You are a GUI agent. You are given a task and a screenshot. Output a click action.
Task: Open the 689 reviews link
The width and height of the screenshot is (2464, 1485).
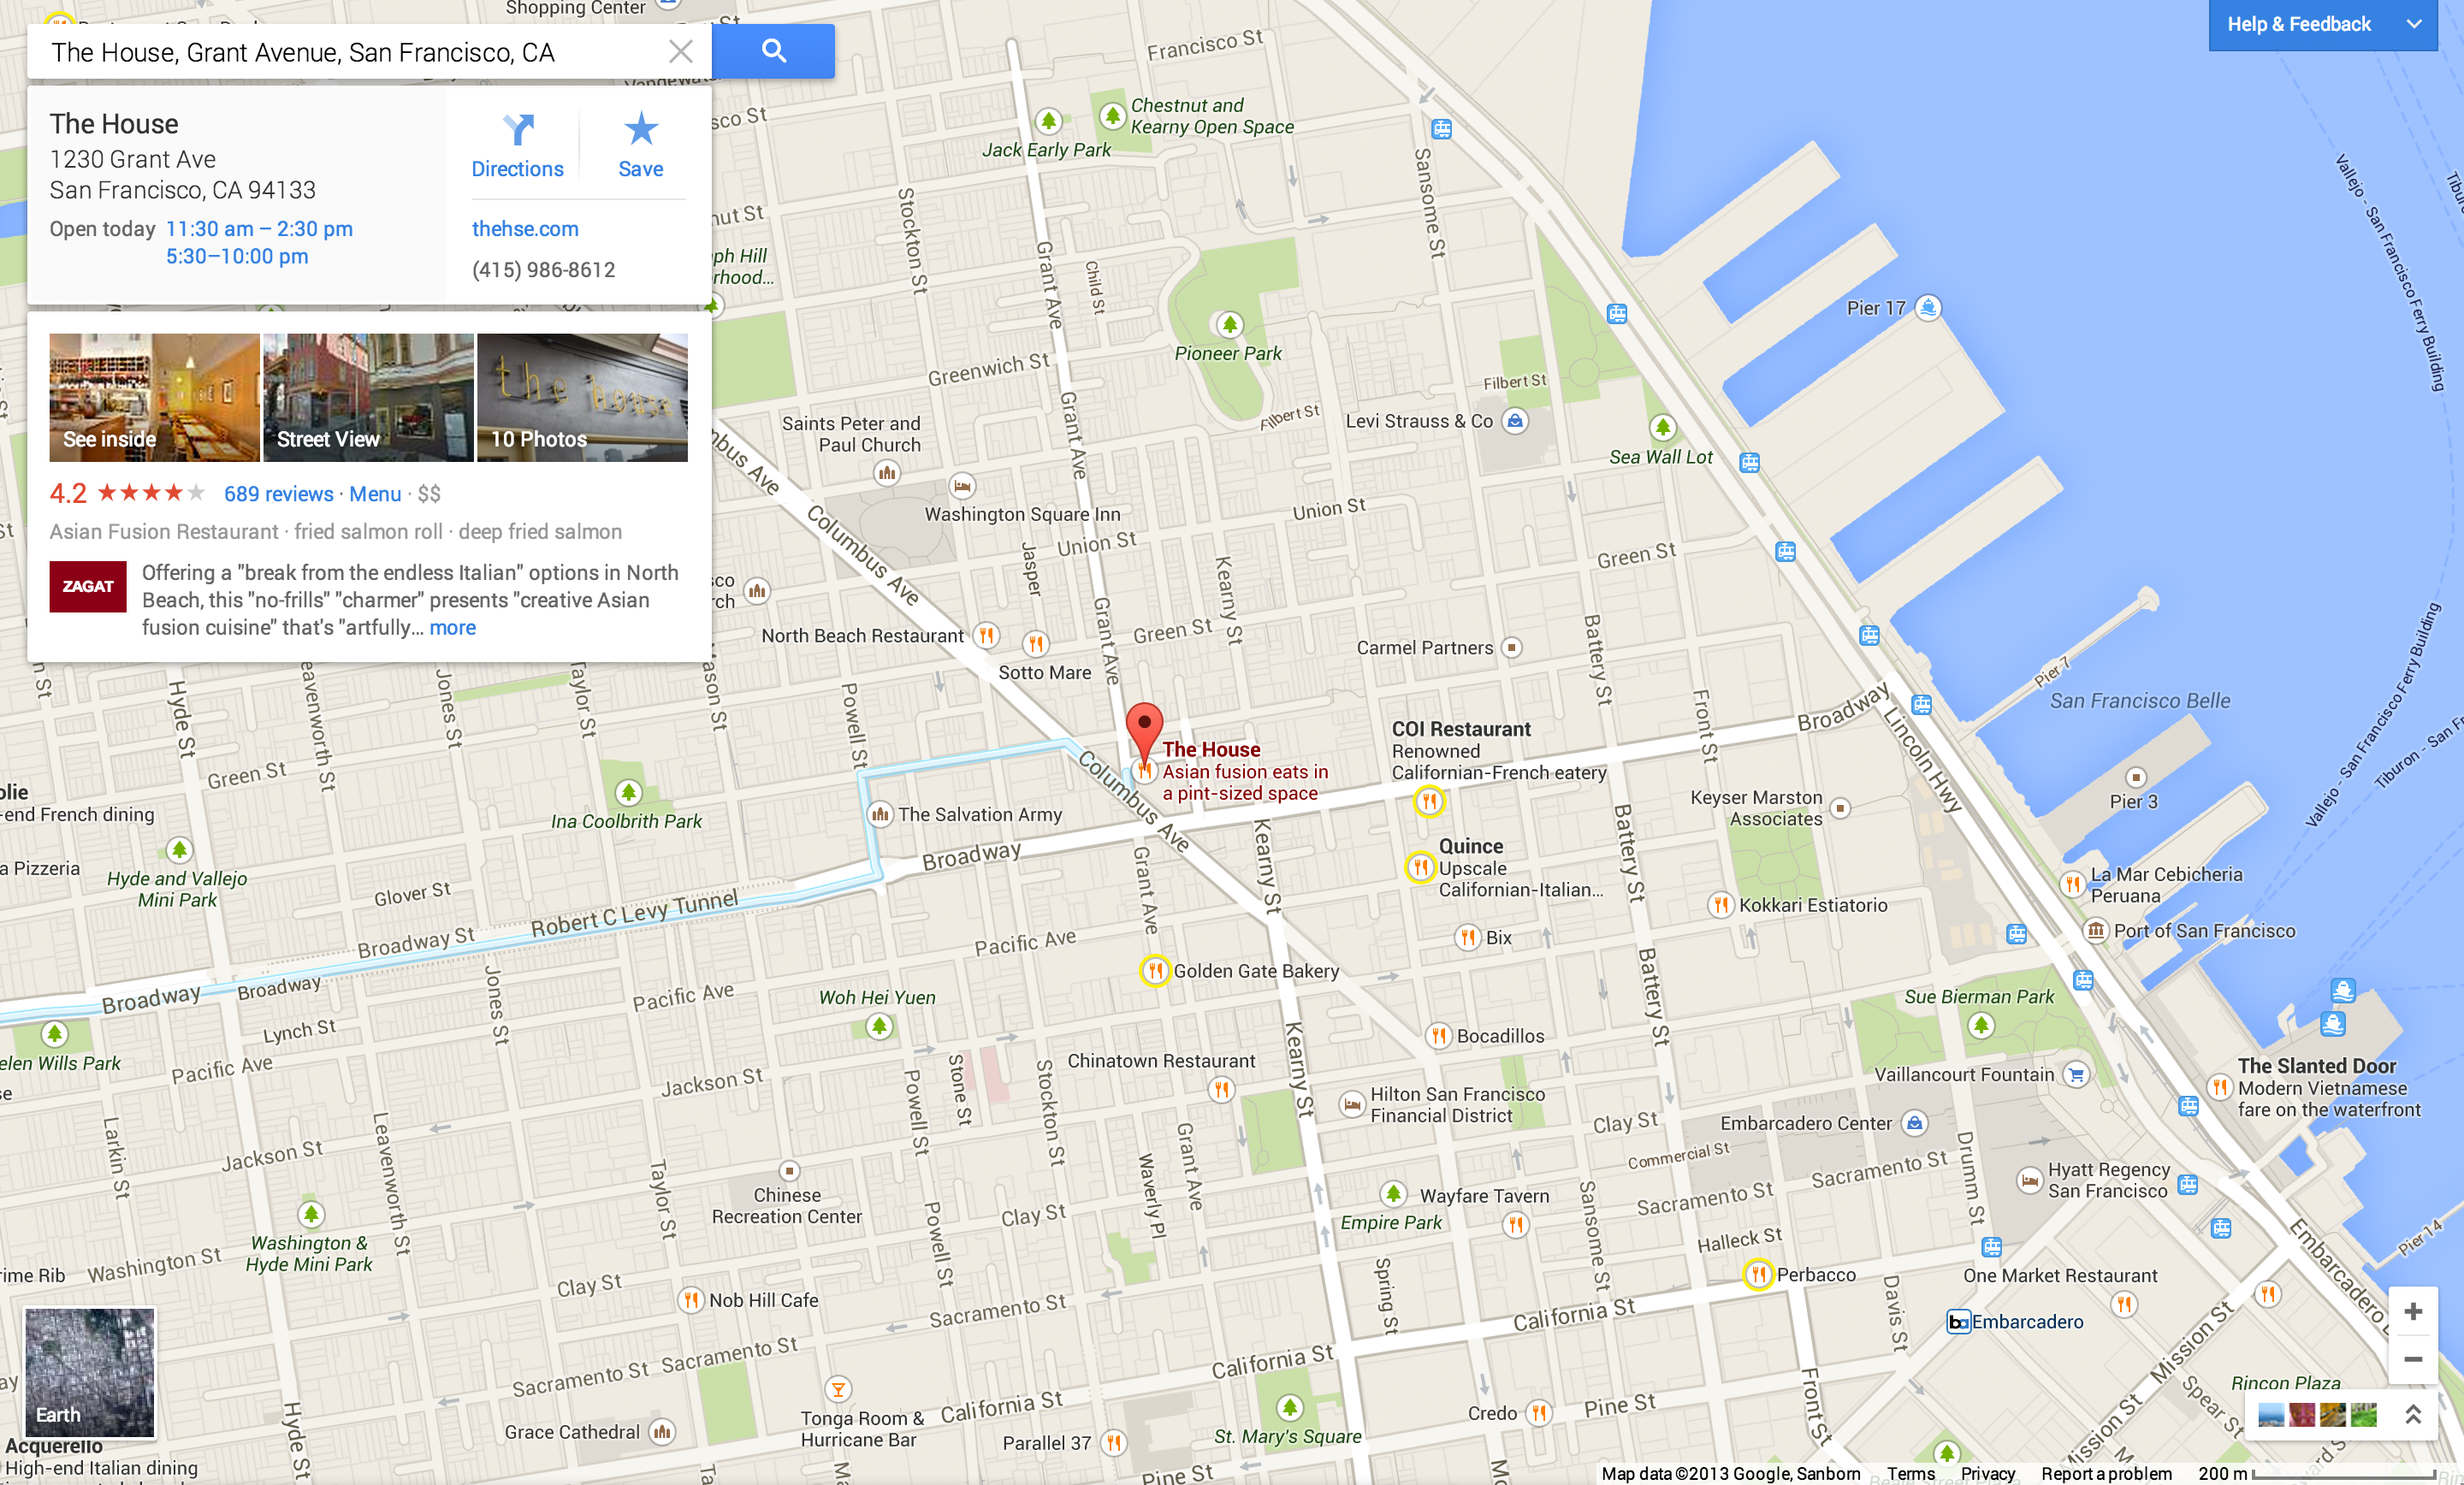[278, 494]
